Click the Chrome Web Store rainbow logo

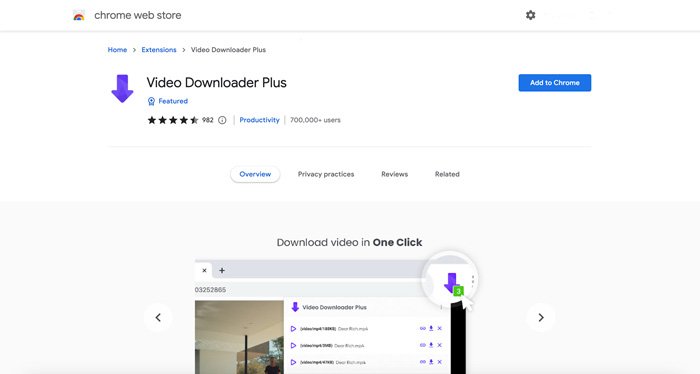(x=79, y=15)
